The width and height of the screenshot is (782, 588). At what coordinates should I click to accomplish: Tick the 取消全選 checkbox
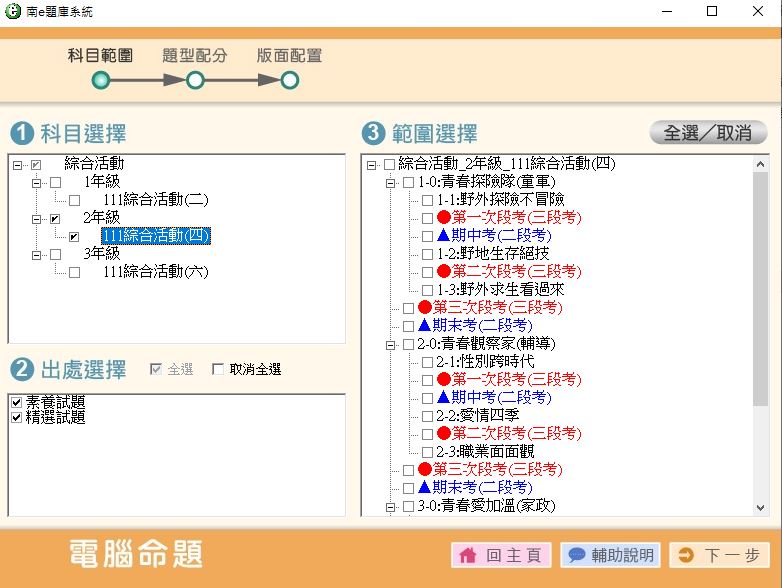[217, 369]
